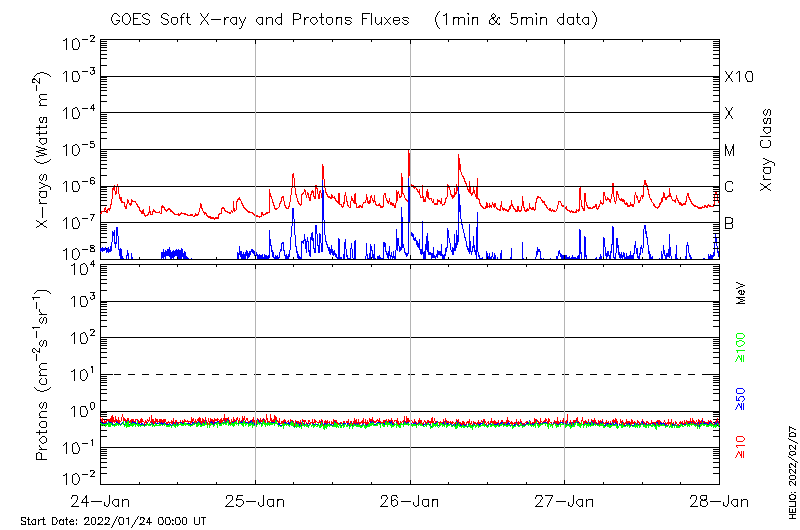Click the M flare class label
This screenshot has height=530, width=800.
(x=730, y=151)
